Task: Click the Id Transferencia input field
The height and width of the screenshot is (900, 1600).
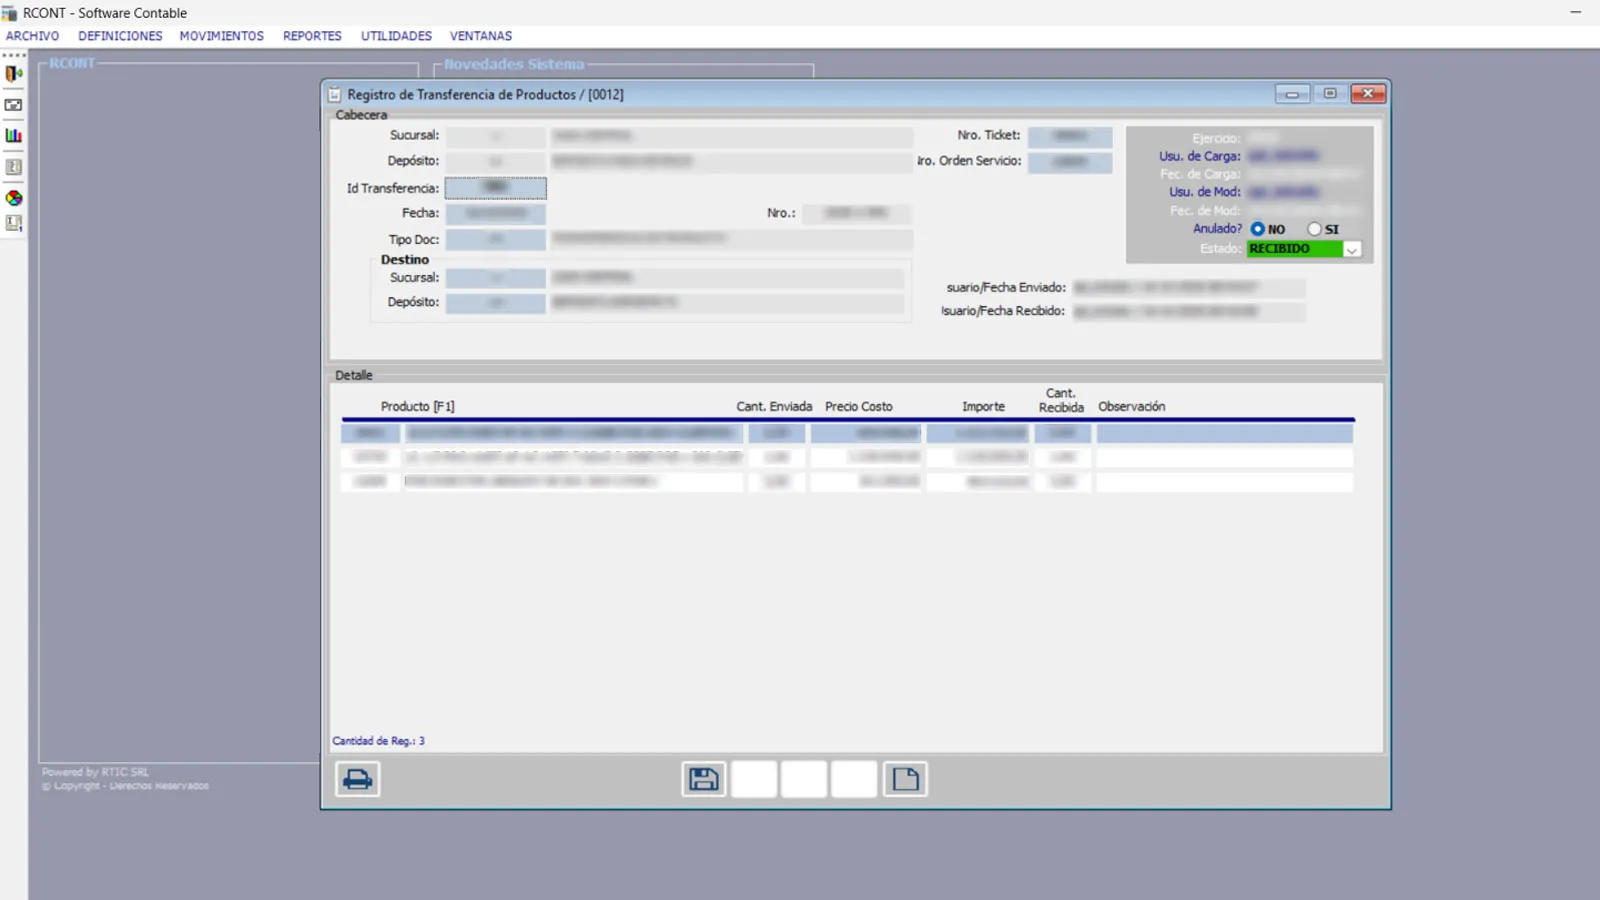Action: coord(496,188)
